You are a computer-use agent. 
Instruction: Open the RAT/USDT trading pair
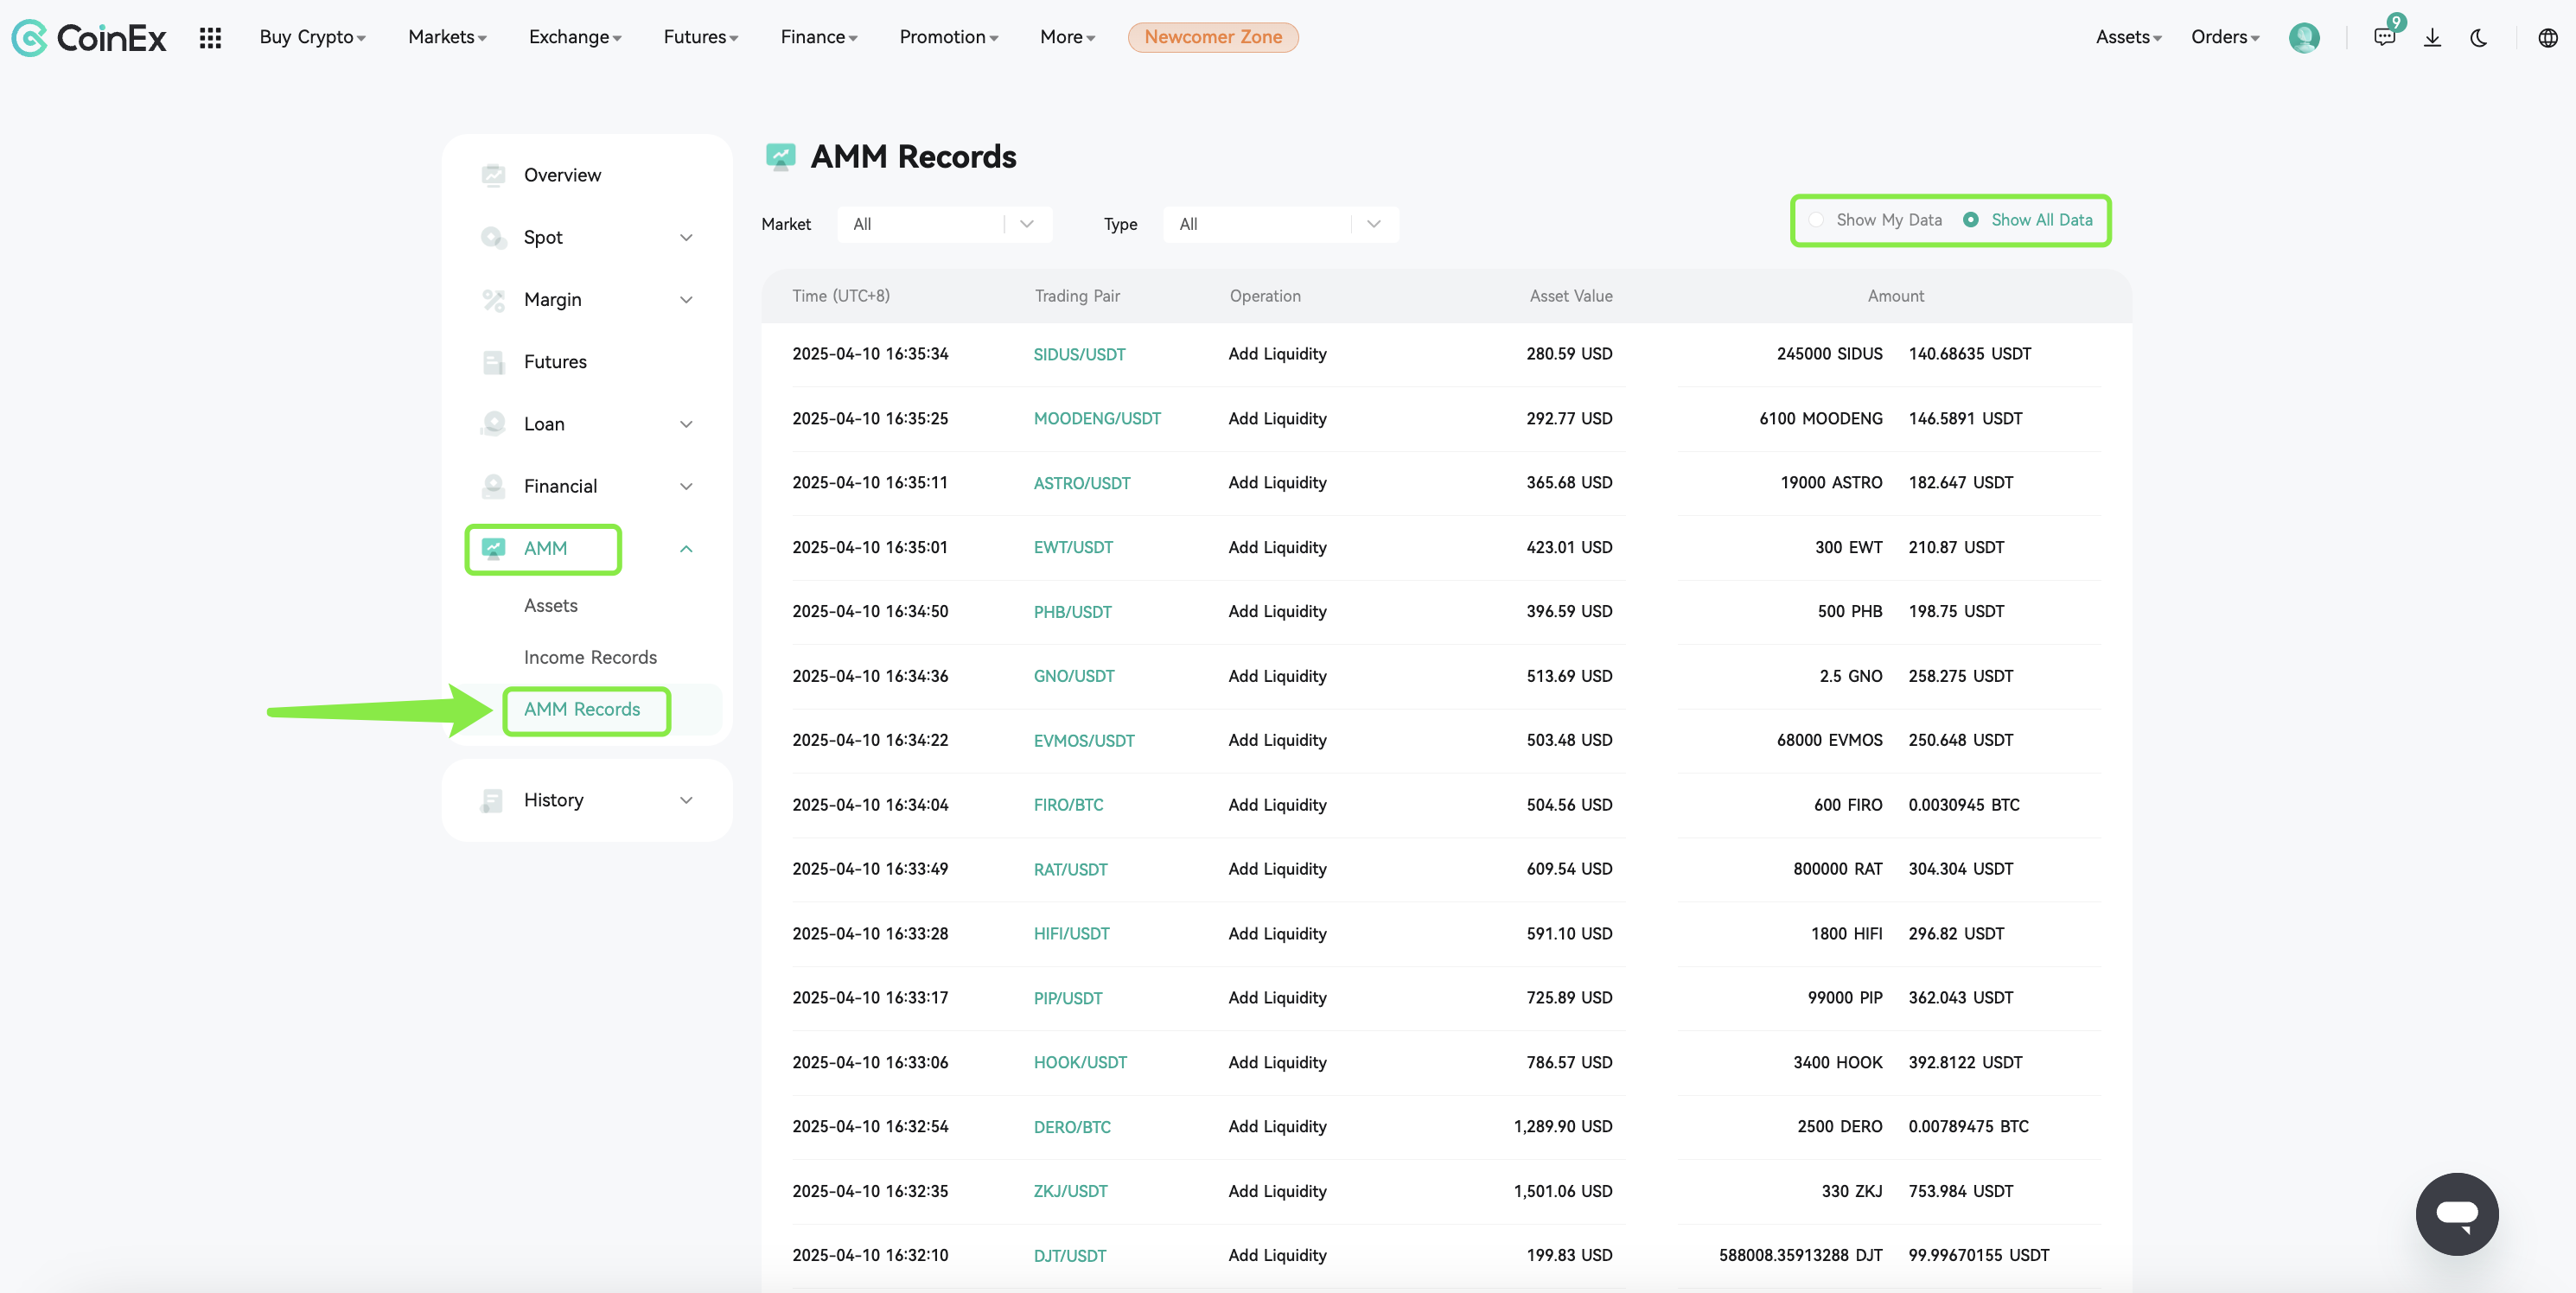(1070, 870)
